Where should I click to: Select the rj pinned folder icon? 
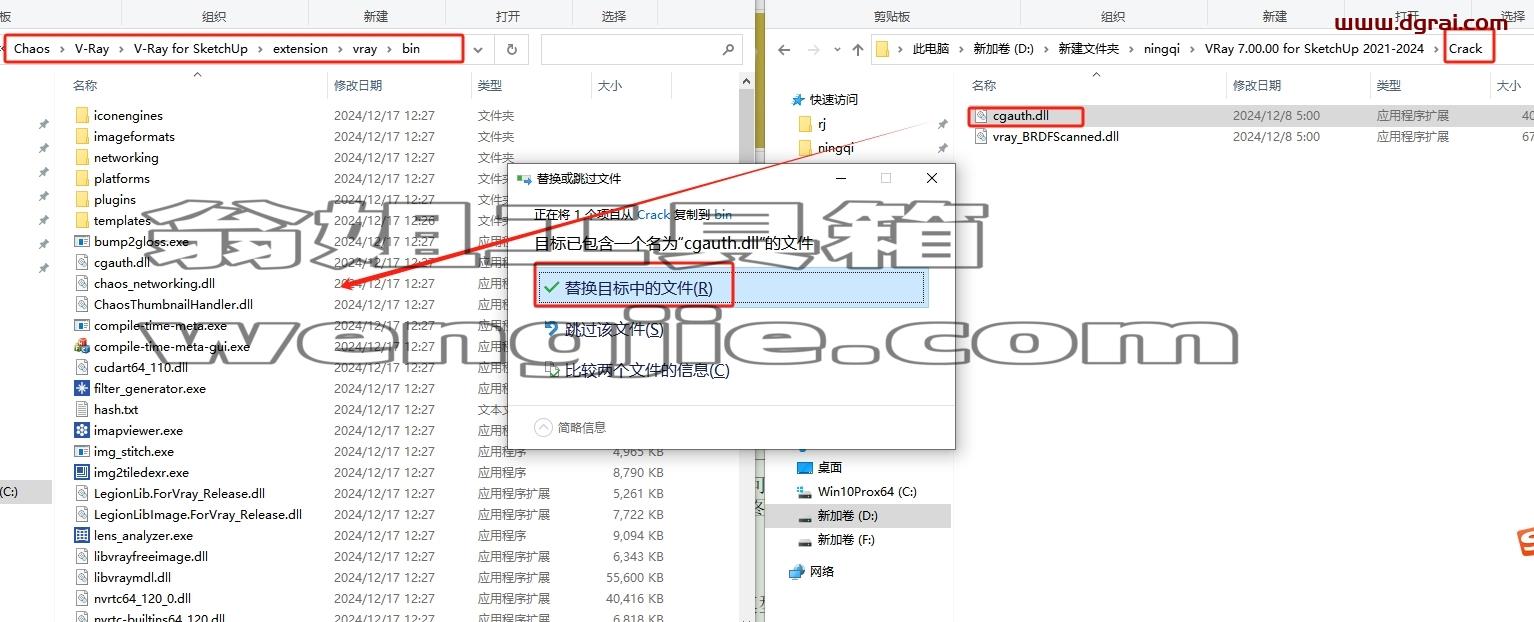point(805,124)
